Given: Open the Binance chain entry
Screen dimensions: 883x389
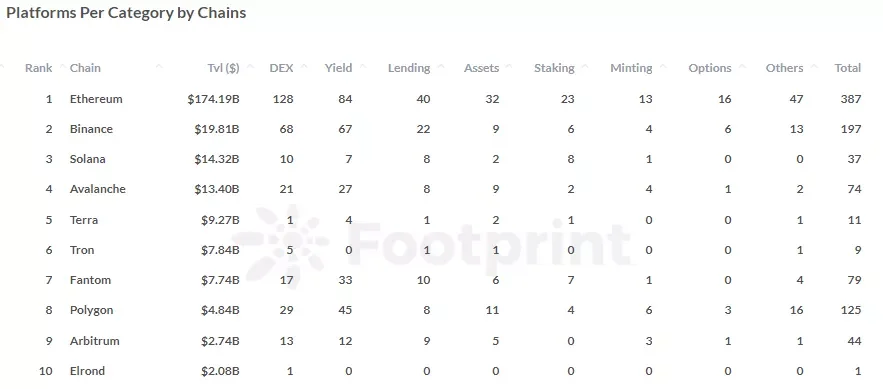Looking at the screenshot, I should [91, 129].
